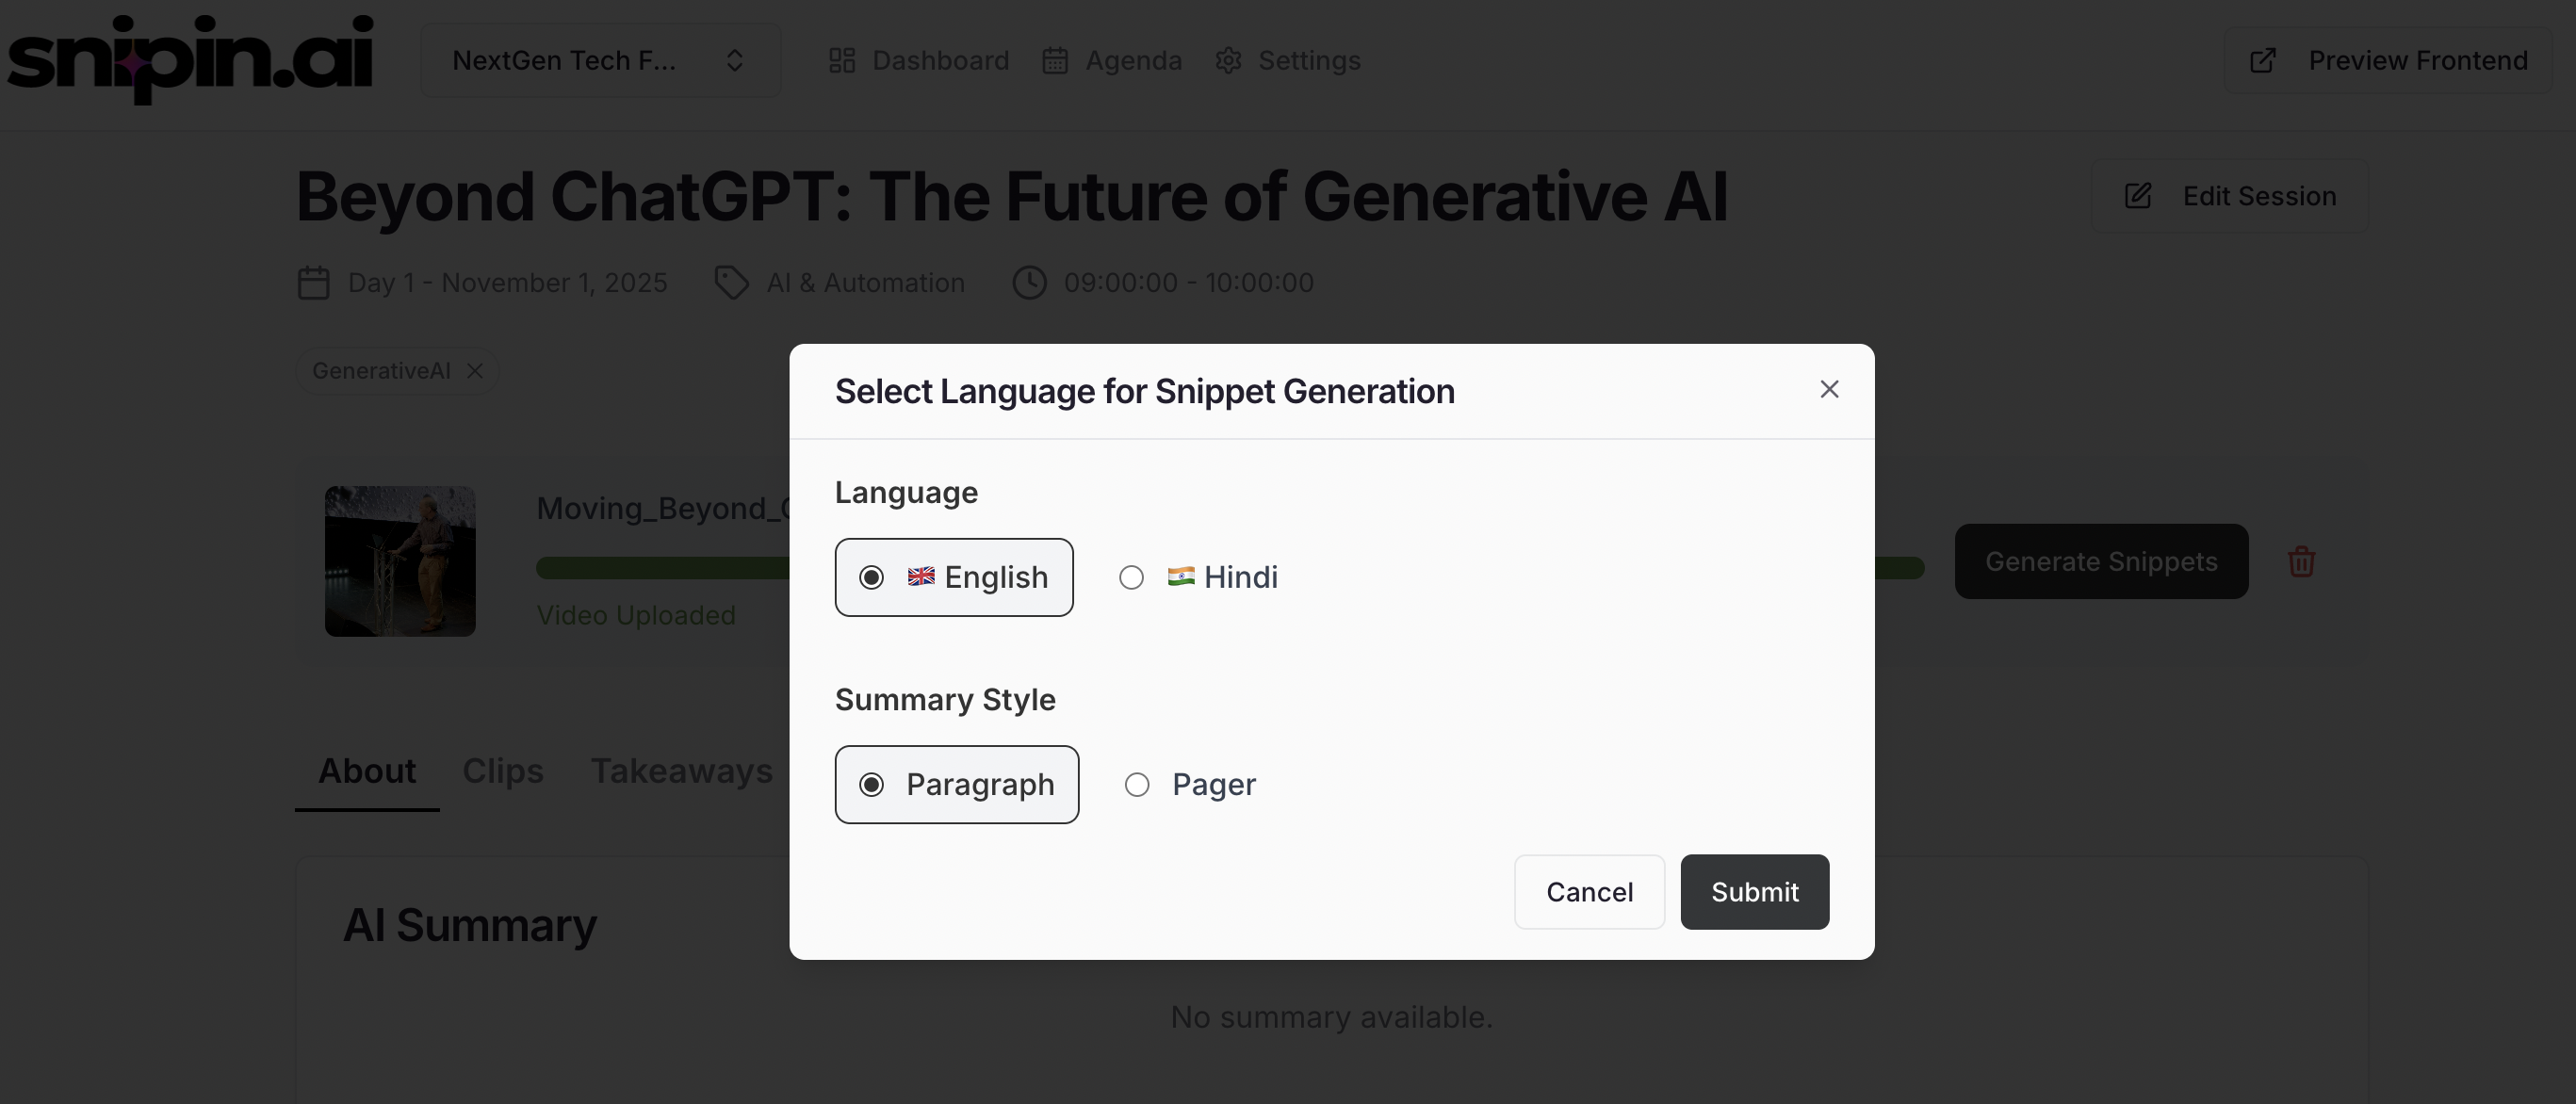The height and width of the screenshot is (1104, 2576).
Task: Expand the NextGen Tech event dropdown
Action: 600,61
